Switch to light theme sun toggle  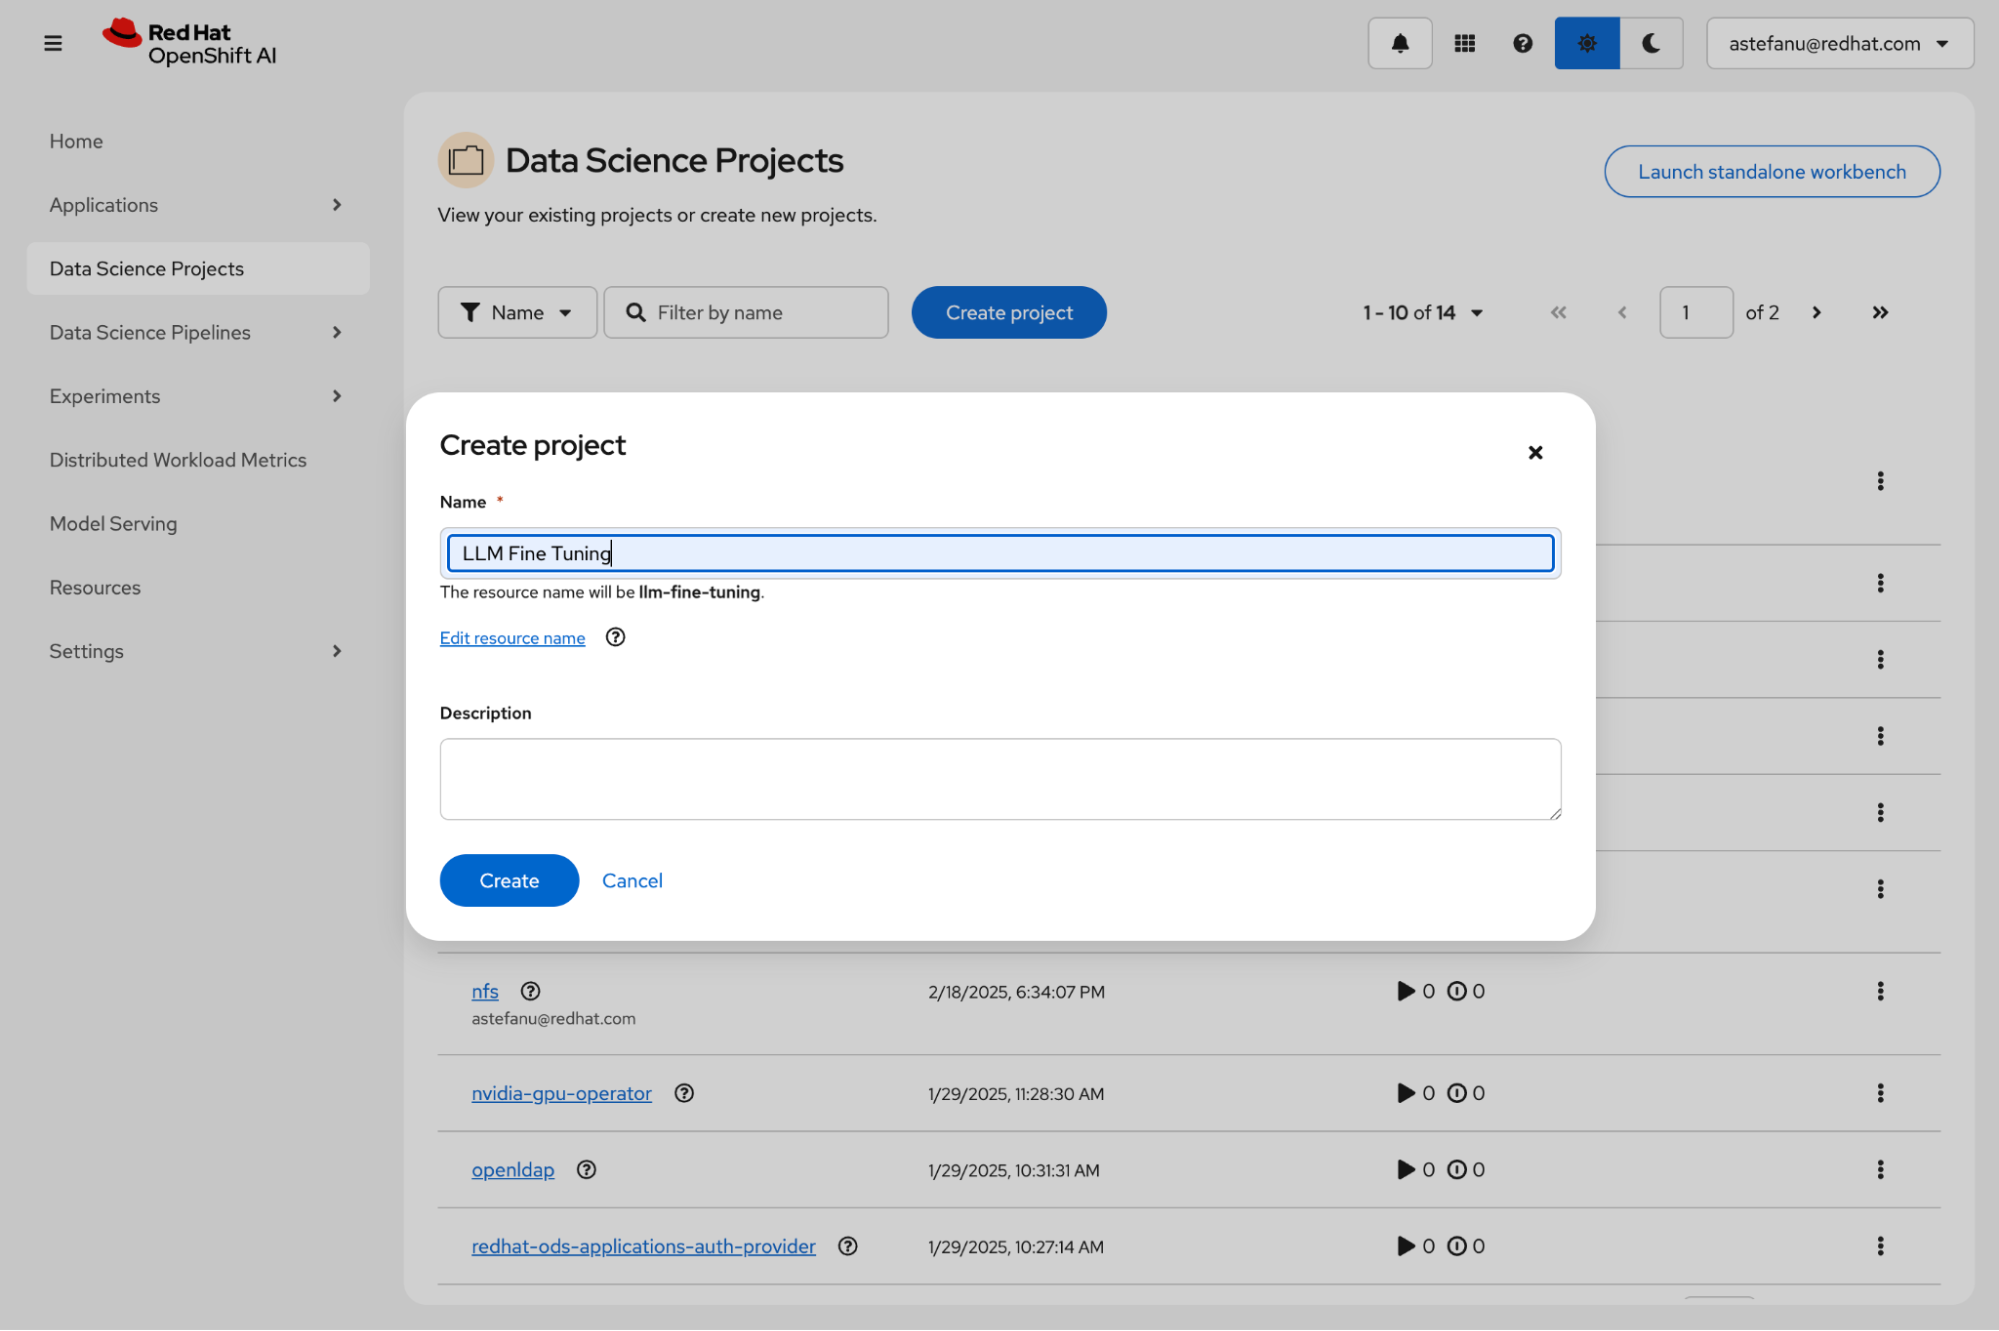1586,43
